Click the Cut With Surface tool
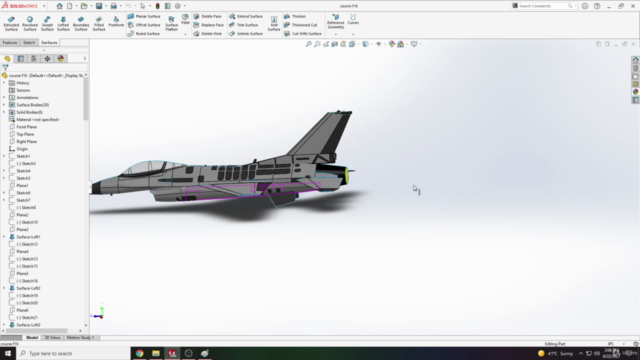 pyautogui.click(x=302, y=33)
